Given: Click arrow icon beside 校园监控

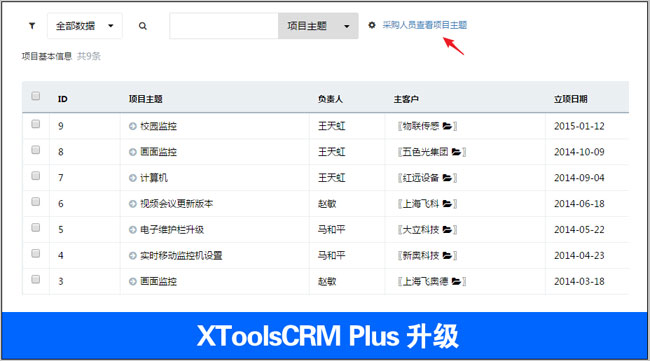Looking at the screenshot, I should coord(133,126).
